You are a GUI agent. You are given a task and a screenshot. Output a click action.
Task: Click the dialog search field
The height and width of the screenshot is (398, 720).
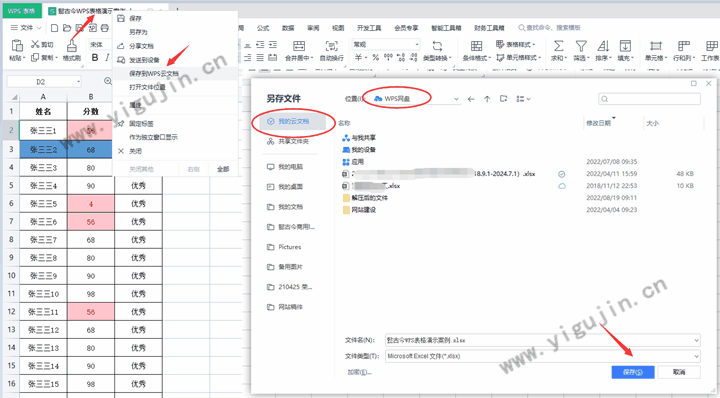(x=649, y=99)
